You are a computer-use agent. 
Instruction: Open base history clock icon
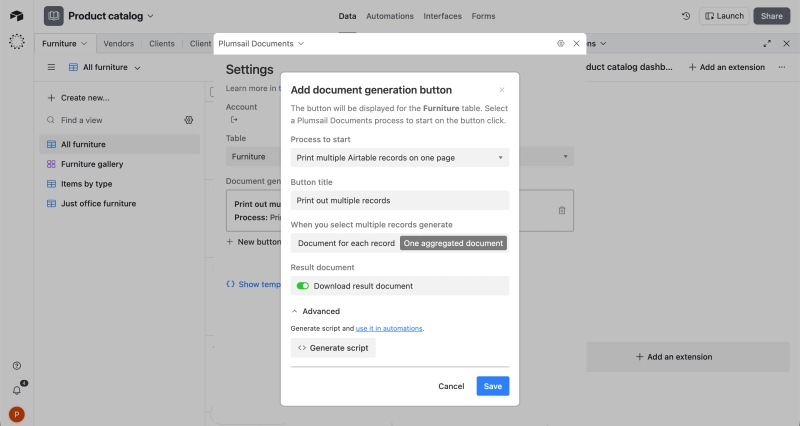pos(686,16)
